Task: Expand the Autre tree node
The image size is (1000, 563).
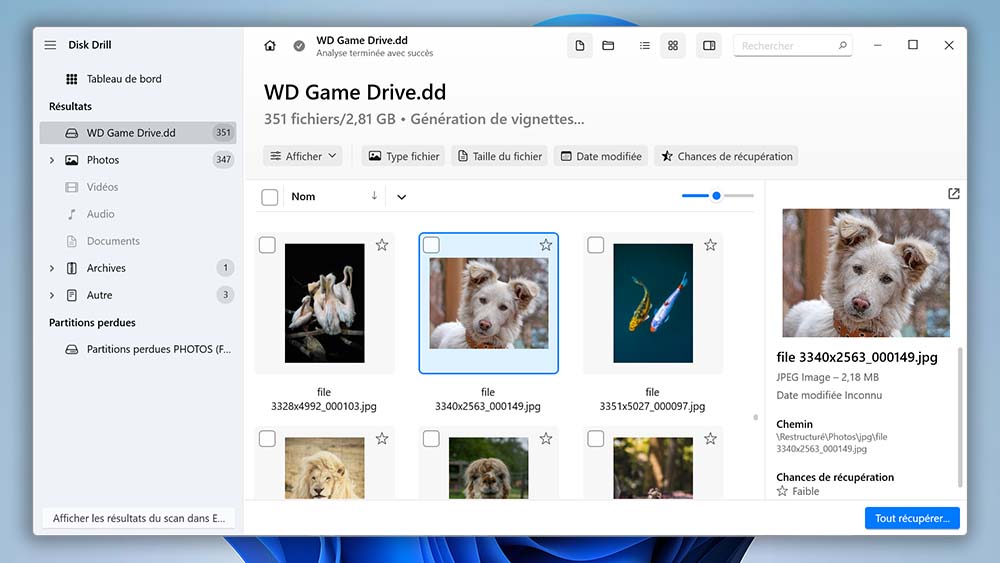Action: (x=52, y=295)
